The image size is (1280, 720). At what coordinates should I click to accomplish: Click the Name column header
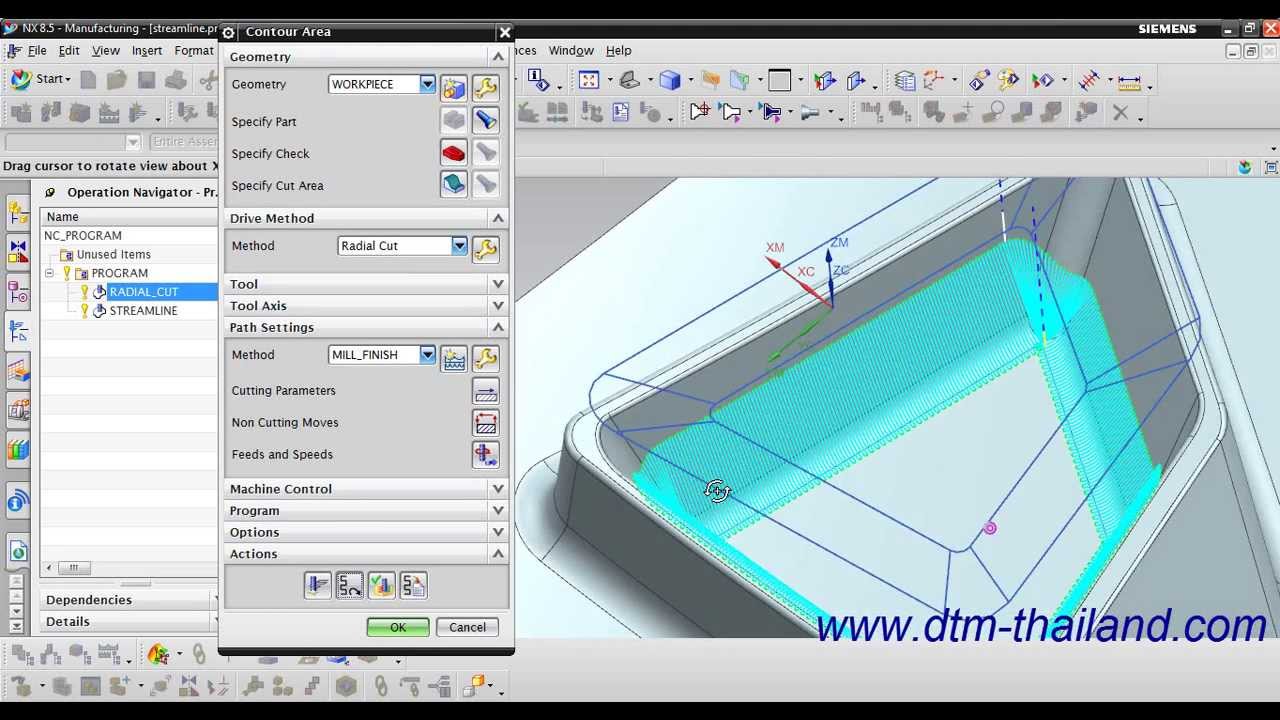[129, 217]
